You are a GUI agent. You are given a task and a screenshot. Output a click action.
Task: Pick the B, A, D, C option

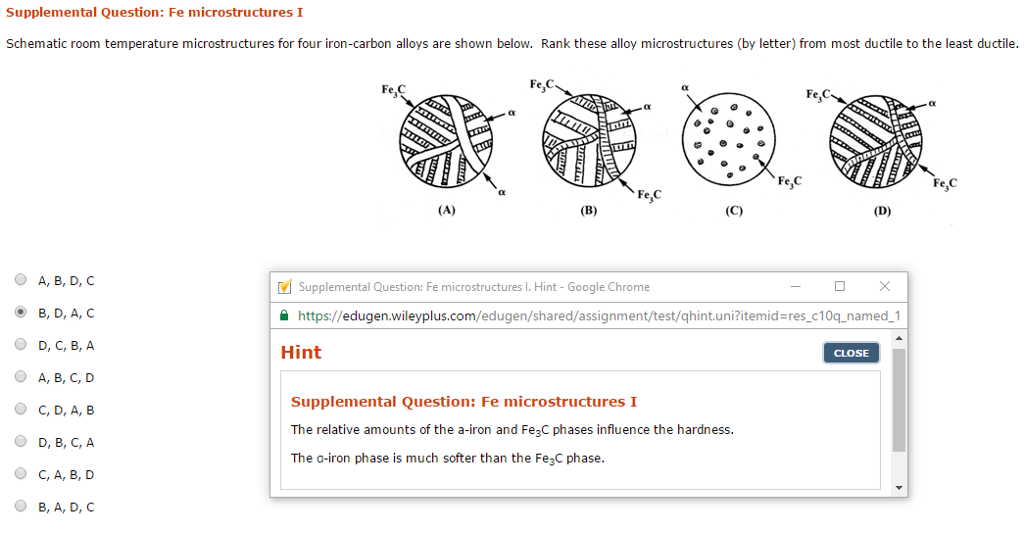[21, 506]
